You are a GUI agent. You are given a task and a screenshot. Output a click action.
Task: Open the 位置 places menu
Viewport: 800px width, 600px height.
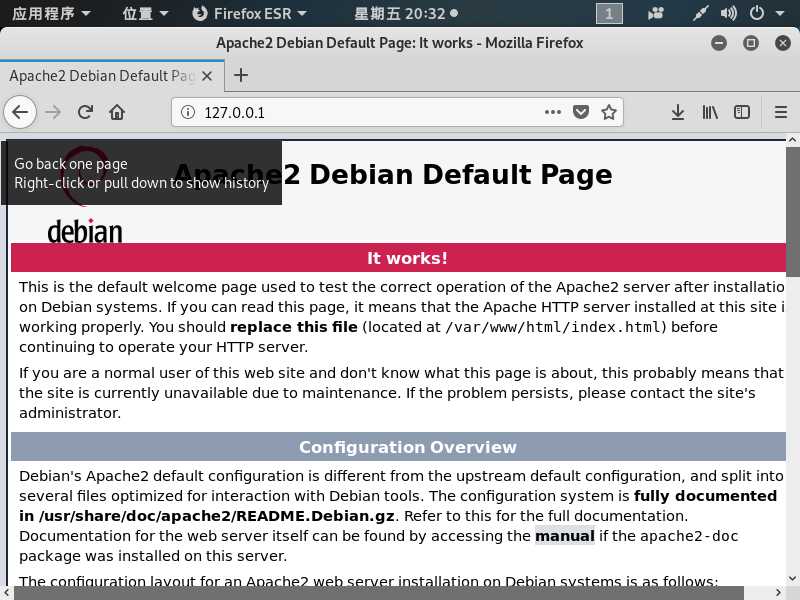tap(145, 13)
